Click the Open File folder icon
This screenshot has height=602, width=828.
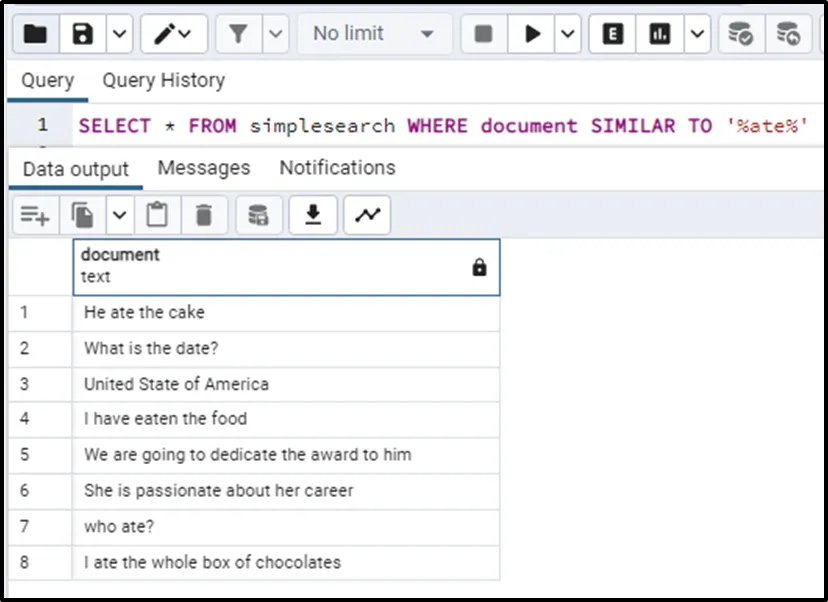pyautogui.click(x=35, y=34)
